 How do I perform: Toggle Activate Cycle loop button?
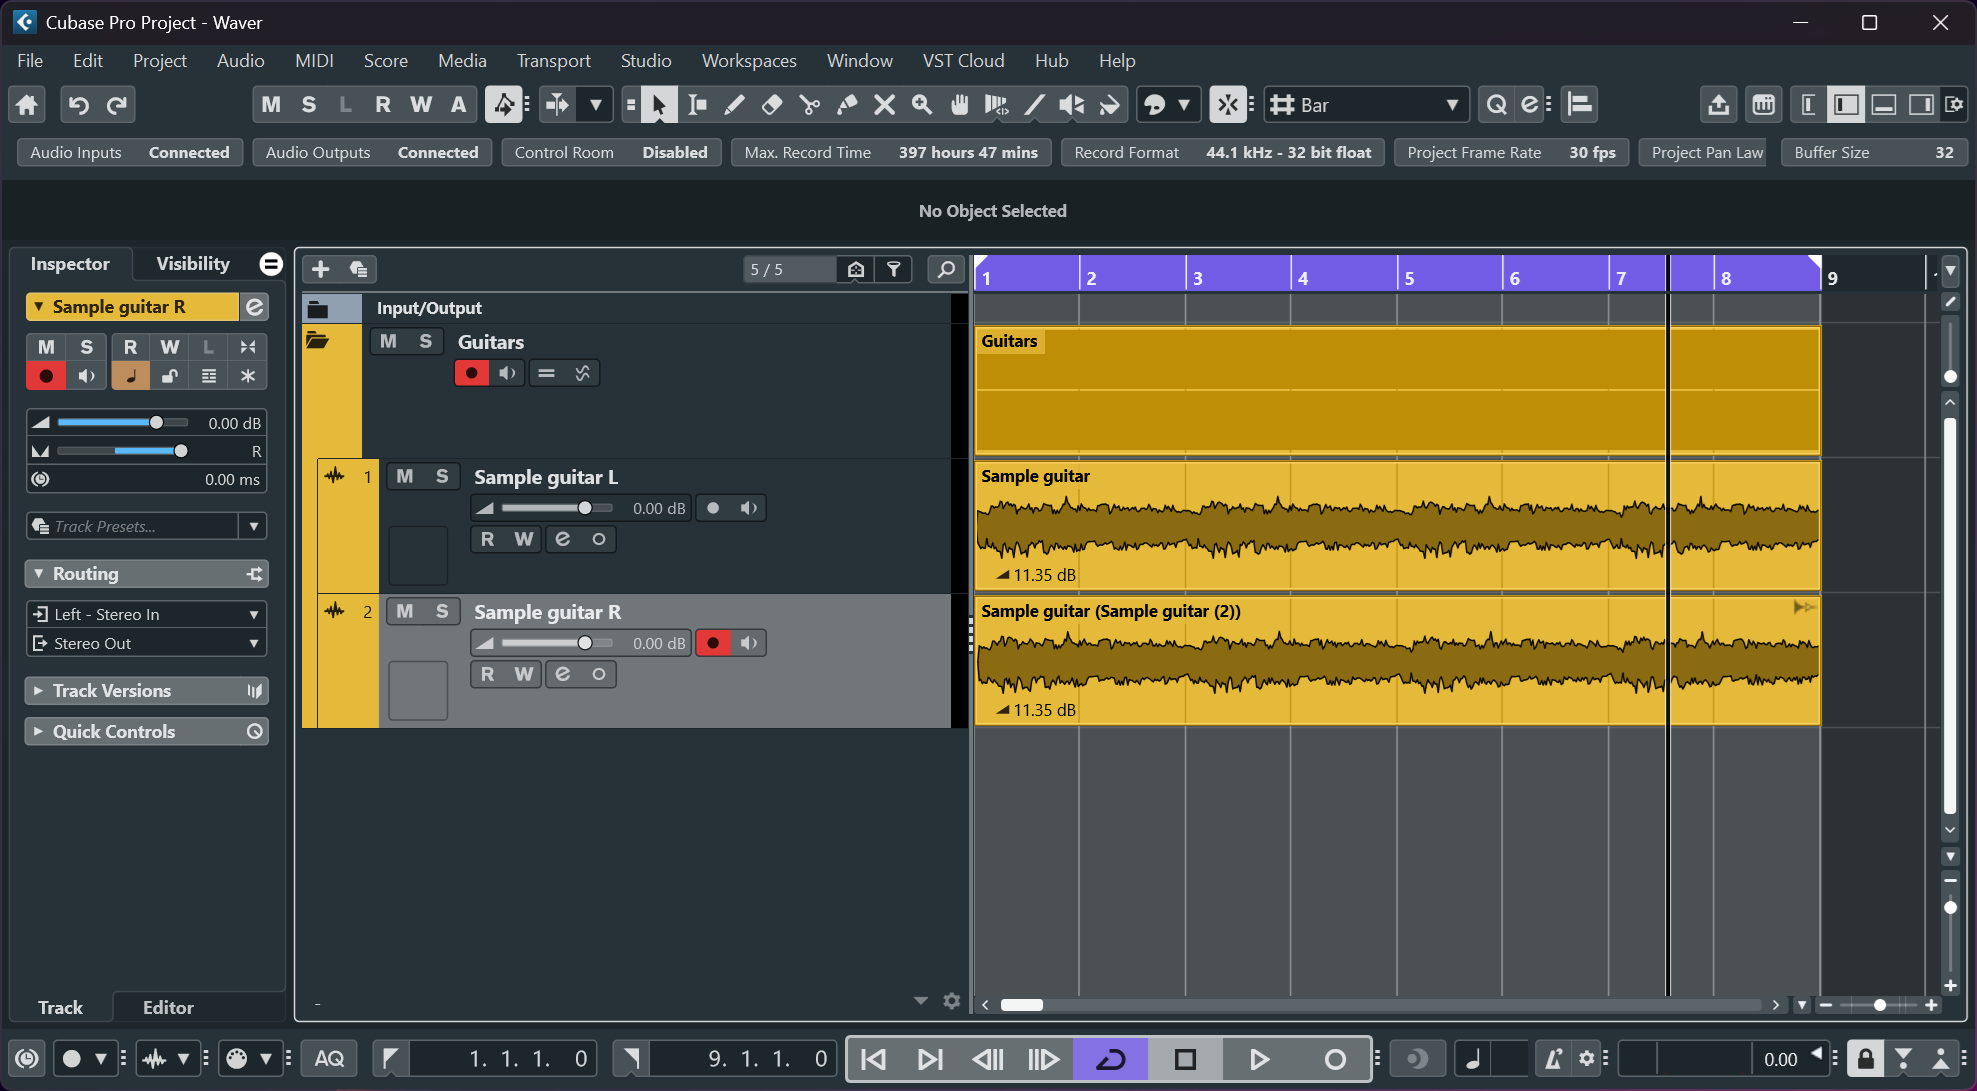1111,1059
